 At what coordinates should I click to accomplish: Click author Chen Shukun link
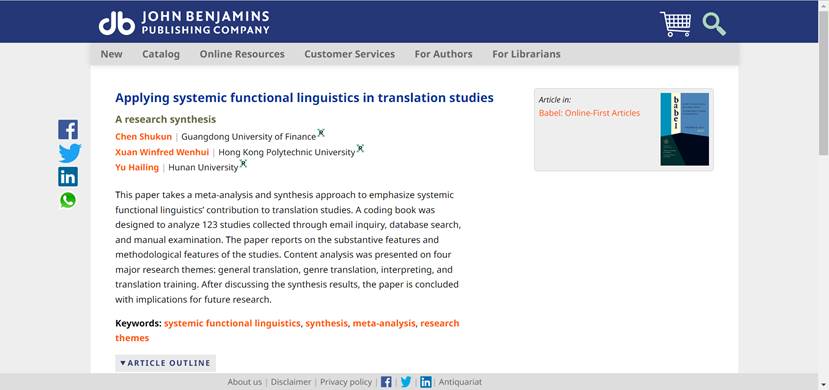tap(143, 137)
